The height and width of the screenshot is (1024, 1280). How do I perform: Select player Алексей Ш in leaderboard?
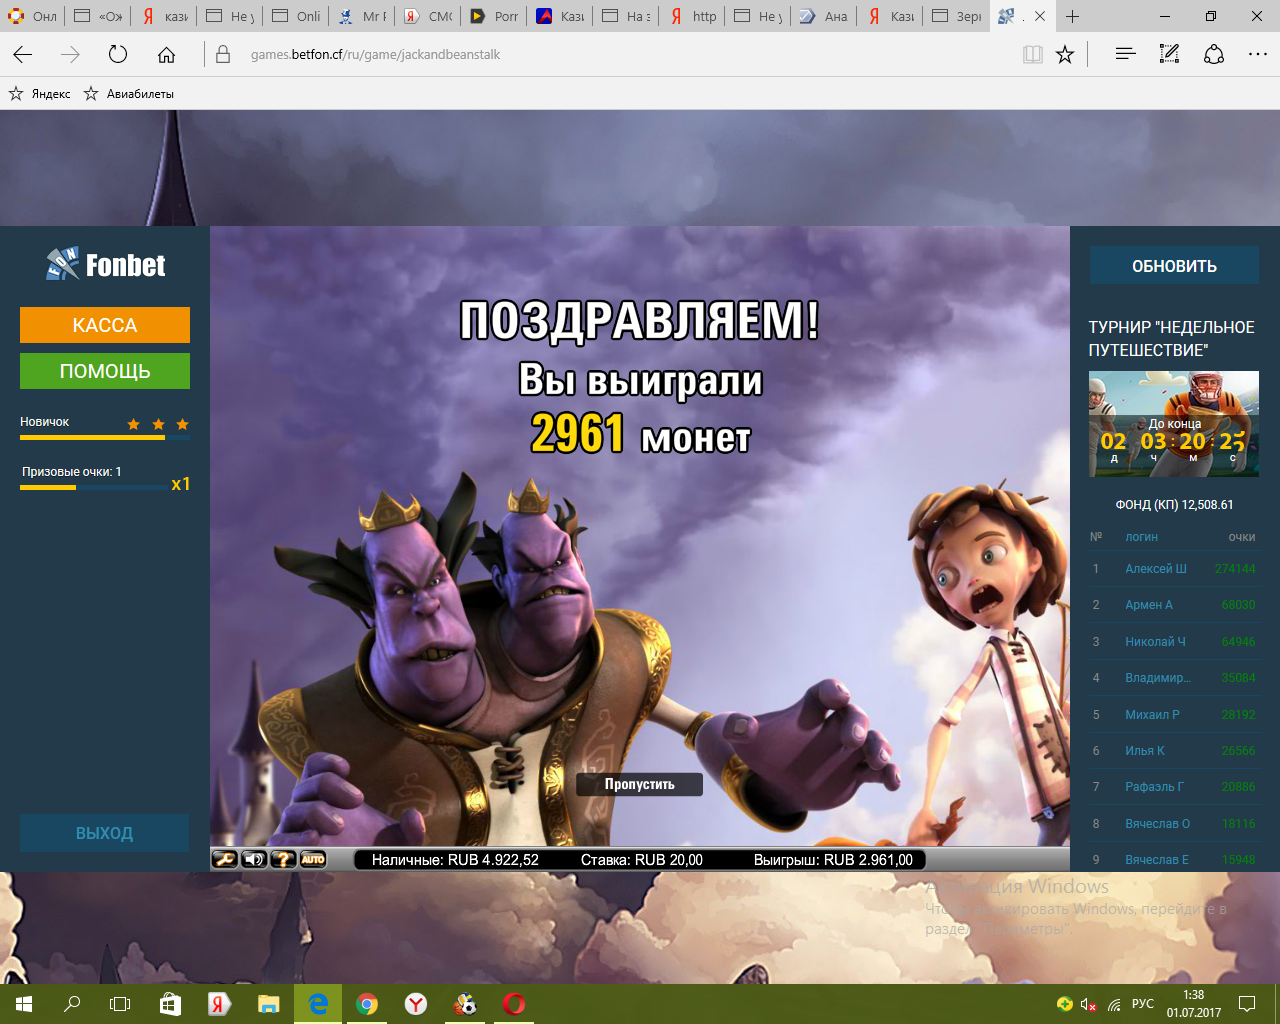click(1155, 569)
